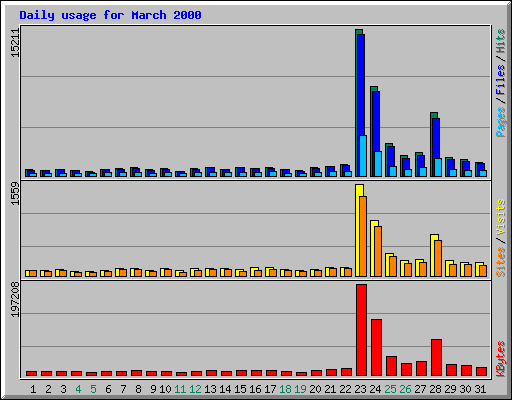Screen dimensions: 512x400
Task: Click the orange sites bar for day 25
Action: [393, 266]
